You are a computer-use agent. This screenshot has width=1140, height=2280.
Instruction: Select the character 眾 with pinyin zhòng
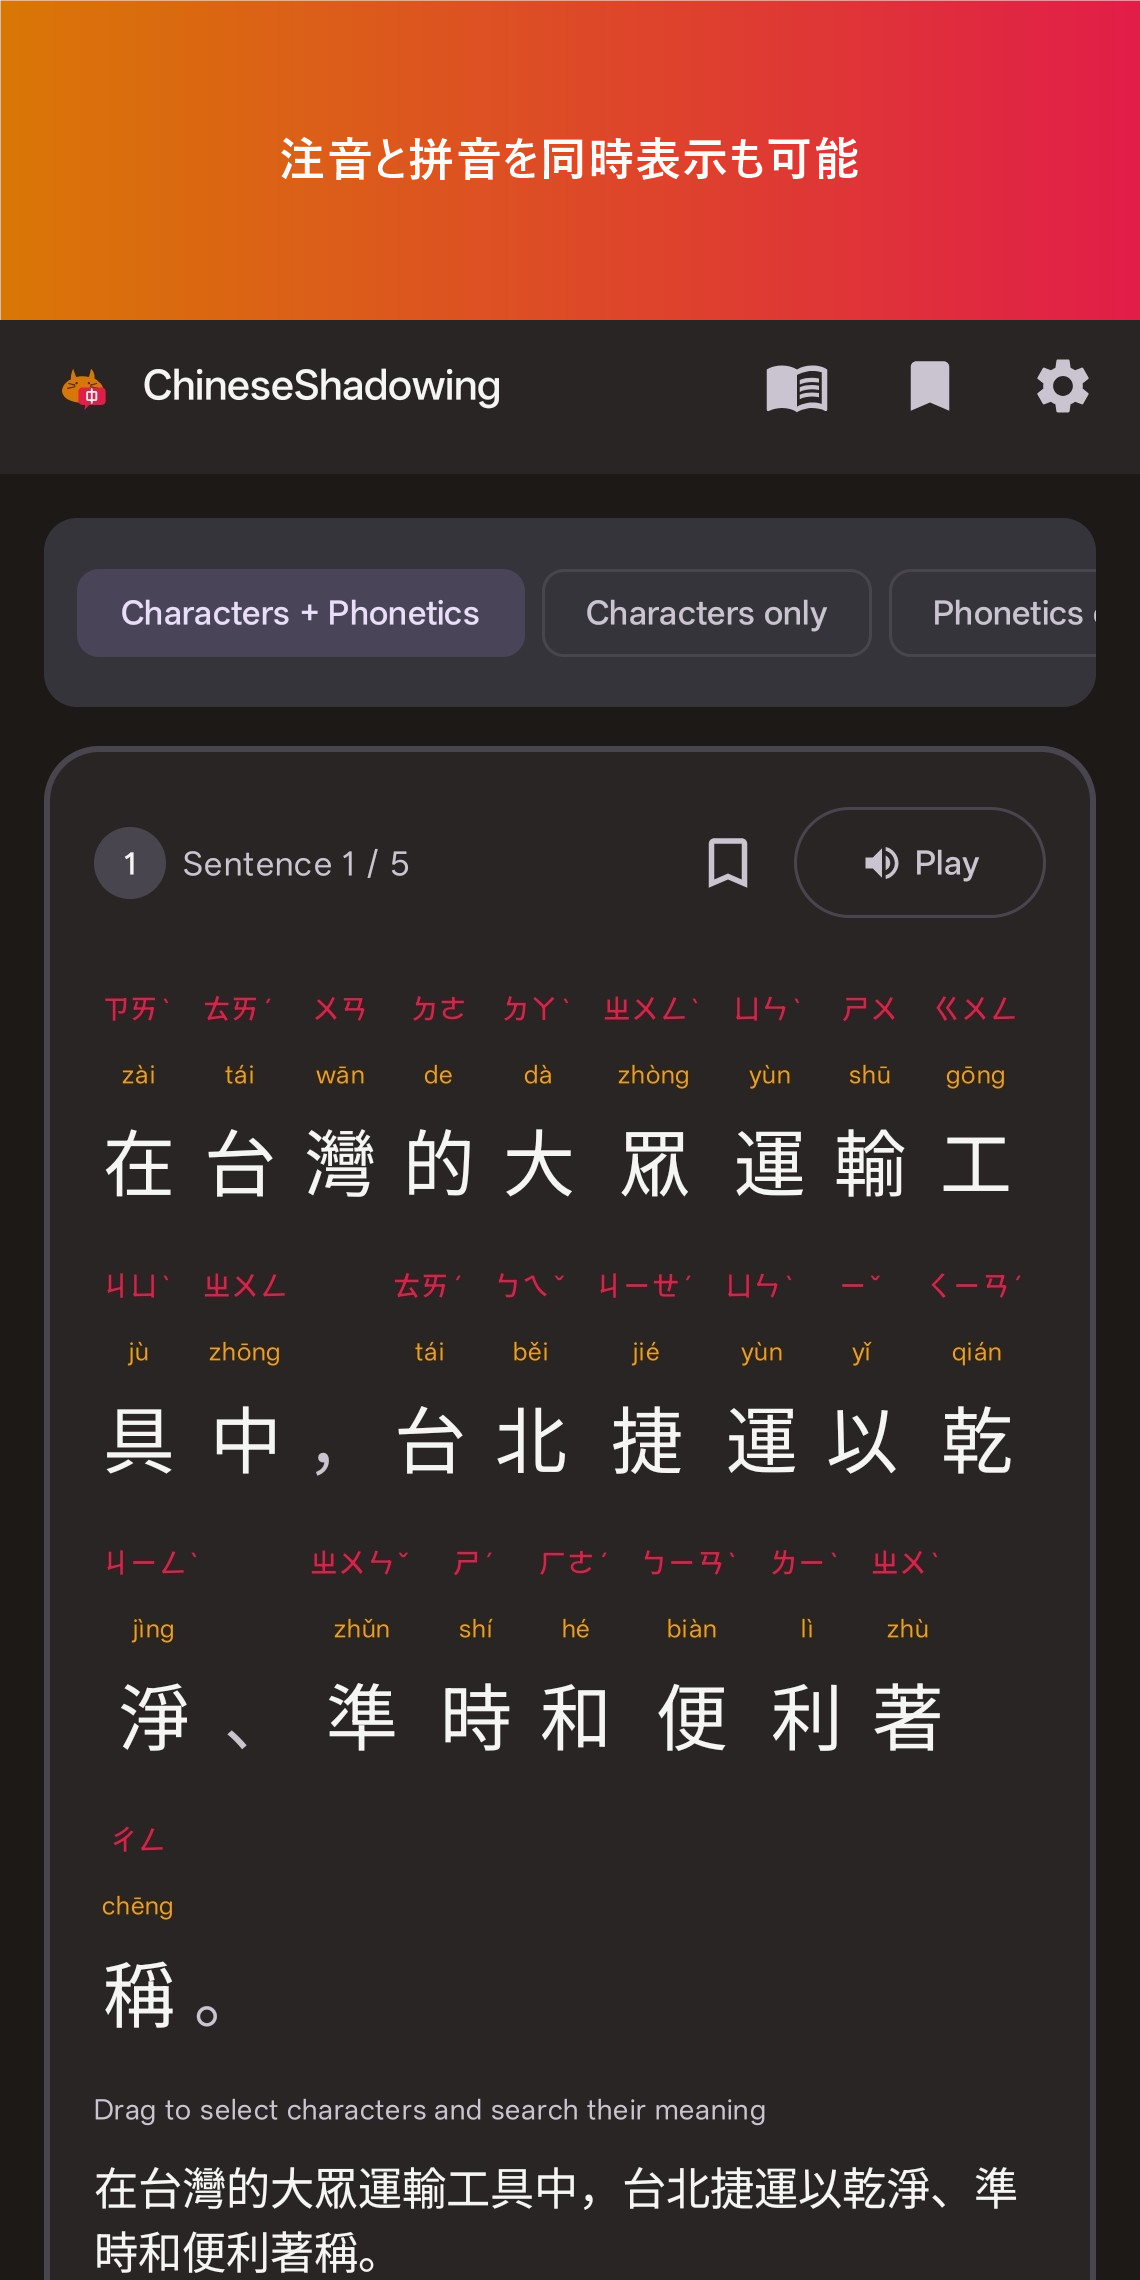point(654,1164)
